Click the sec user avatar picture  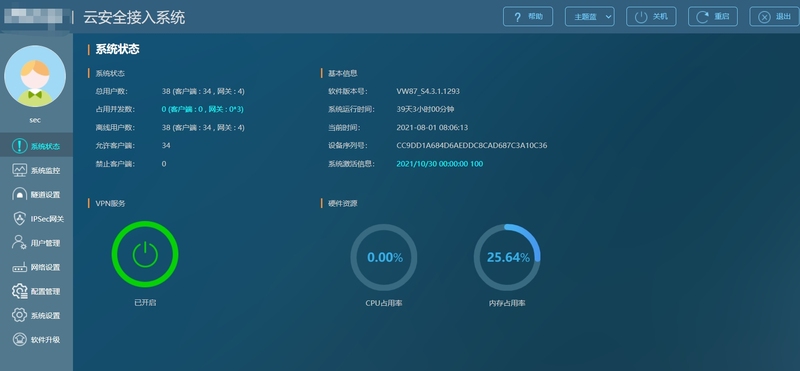pyautogui.click(x=35, y=76)
